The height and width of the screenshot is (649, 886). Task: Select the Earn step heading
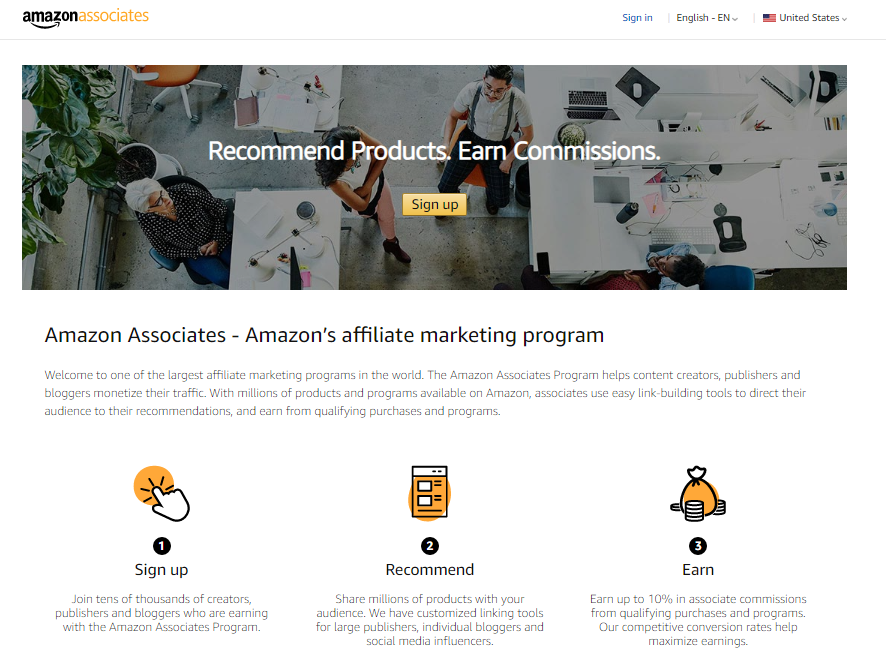click(698, 569)
